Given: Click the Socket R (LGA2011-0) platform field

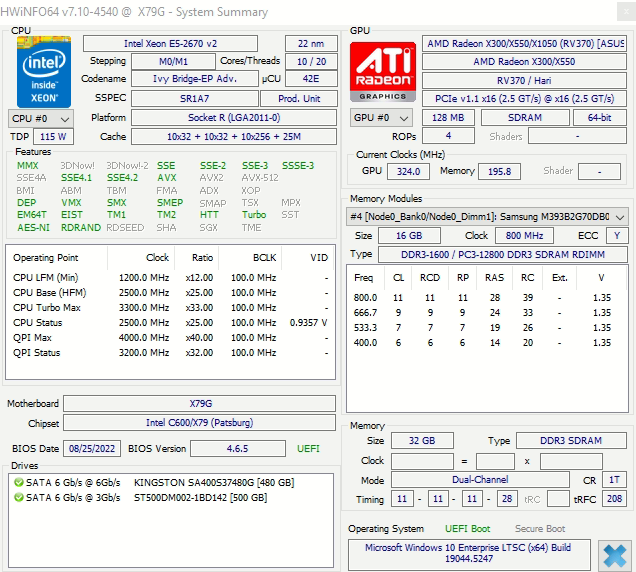Looking at the screenshot, I should [234, 118].
